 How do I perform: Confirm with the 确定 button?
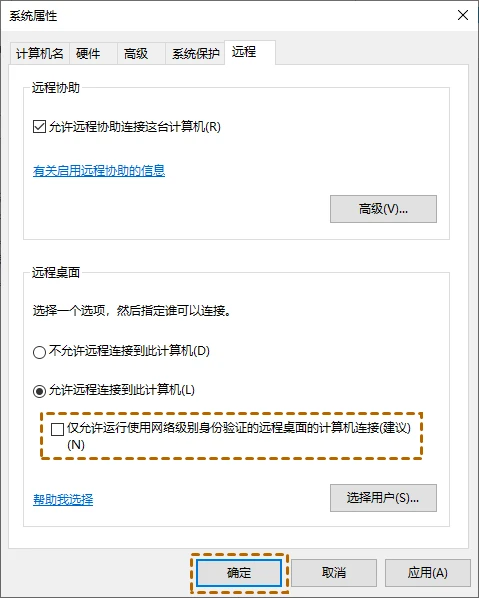click(239, 573)
